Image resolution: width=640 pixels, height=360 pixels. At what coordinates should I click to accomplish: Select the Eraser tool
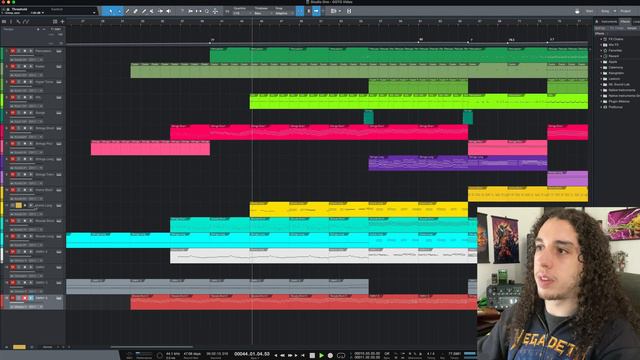point(136,11)
